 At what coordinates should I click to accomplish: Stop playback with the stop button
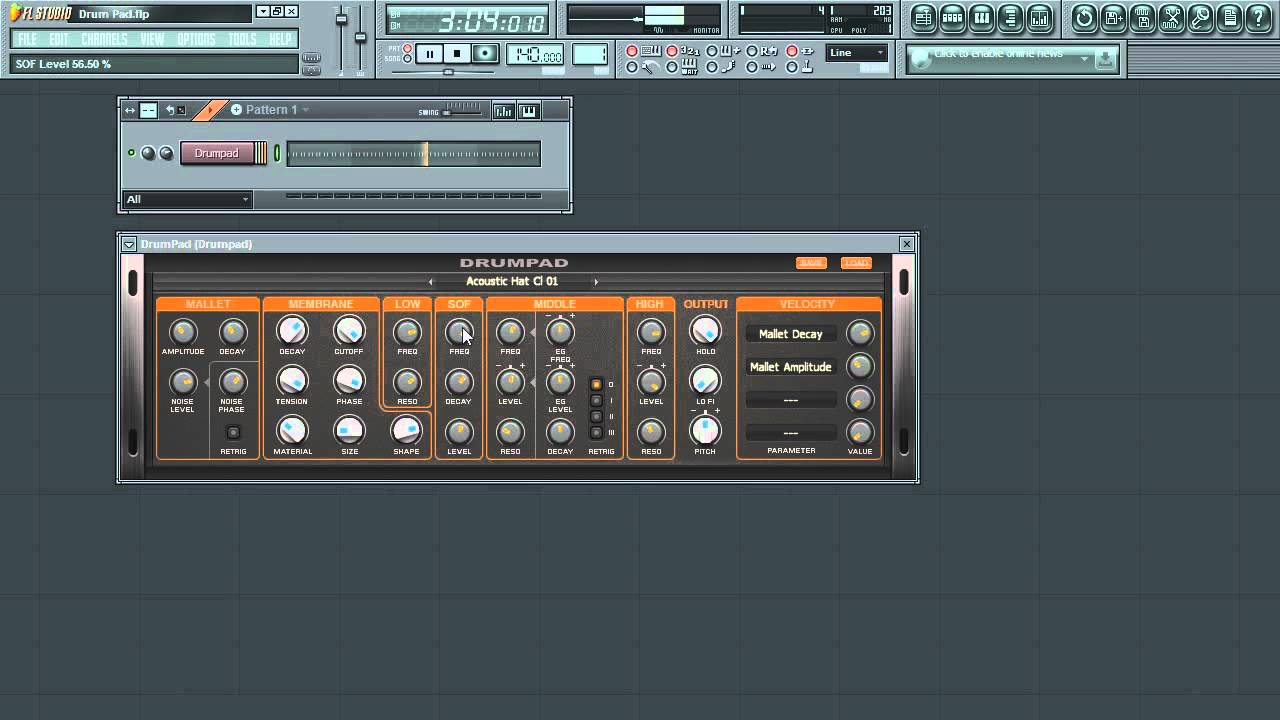pyautogui.click(x=457, y=54)
